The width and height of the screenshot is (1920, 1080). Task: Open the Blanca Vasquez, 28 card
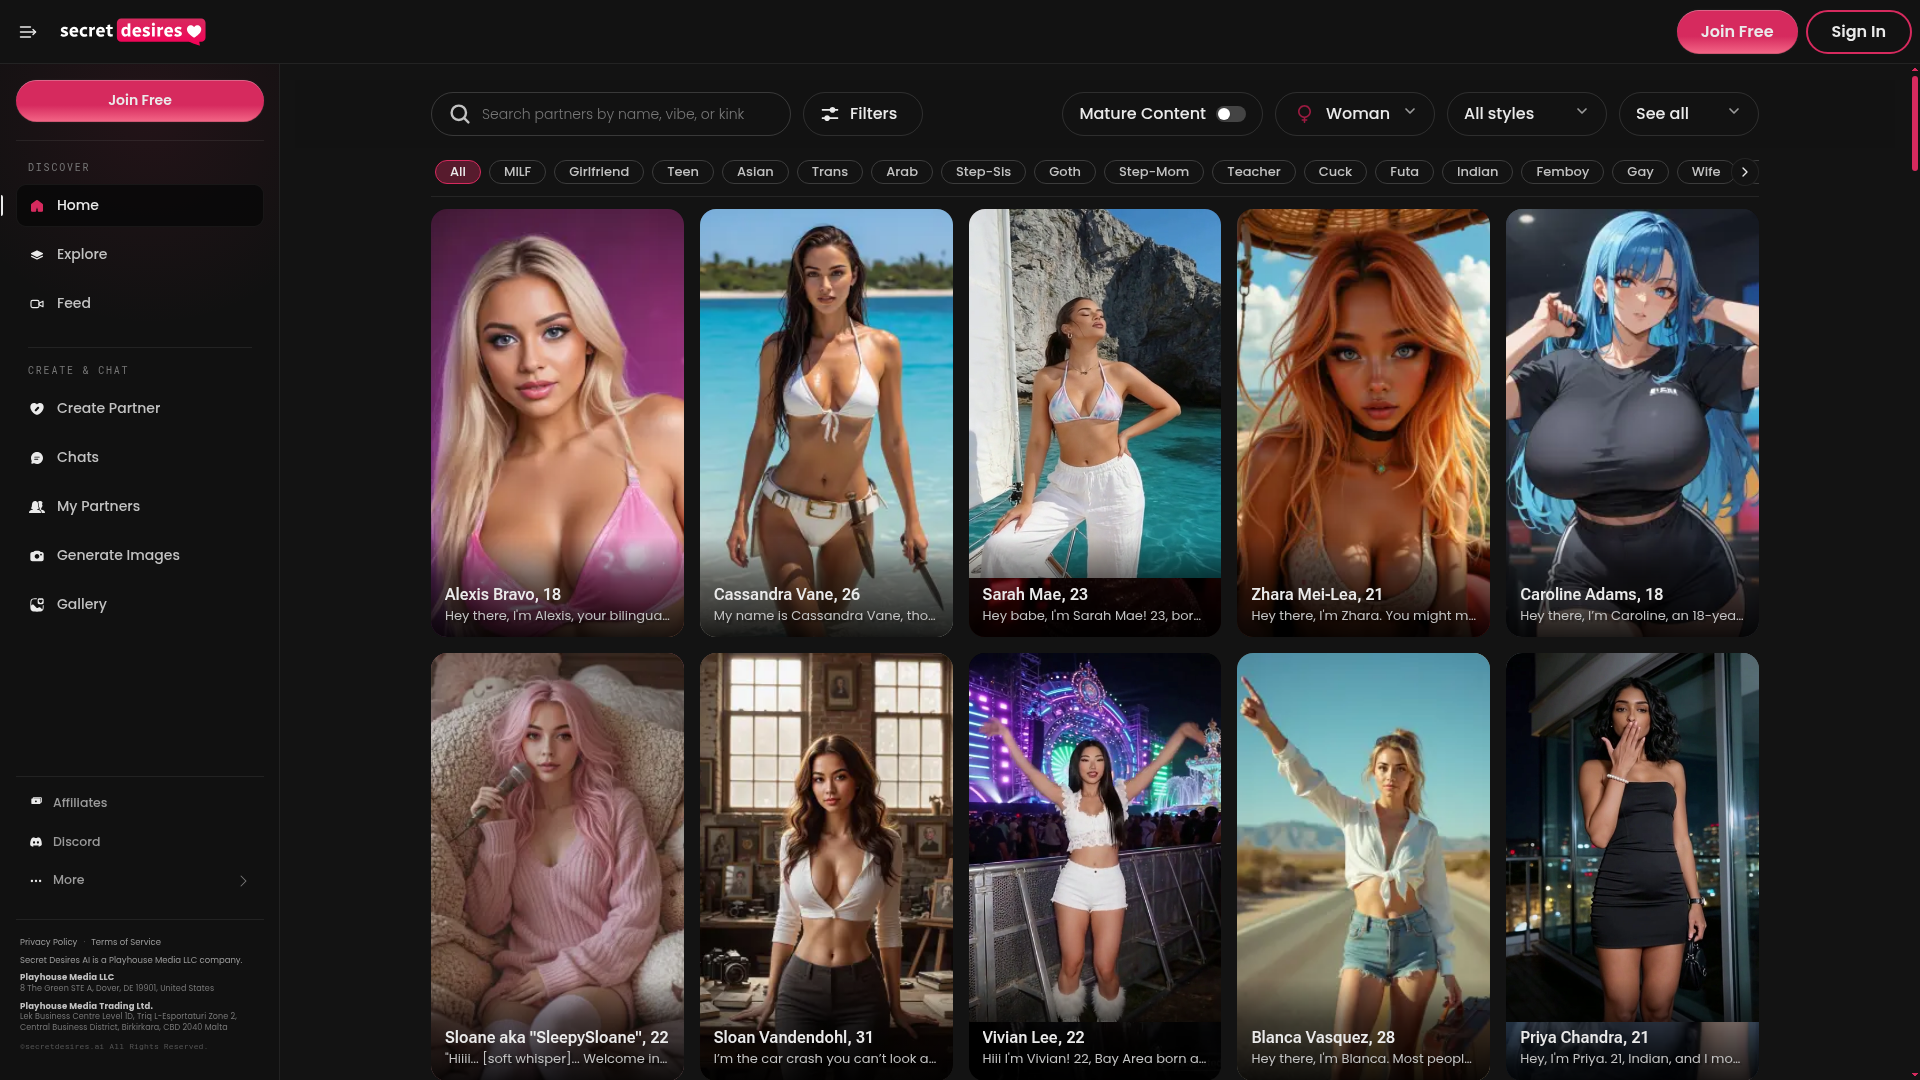click(1363, 866)
